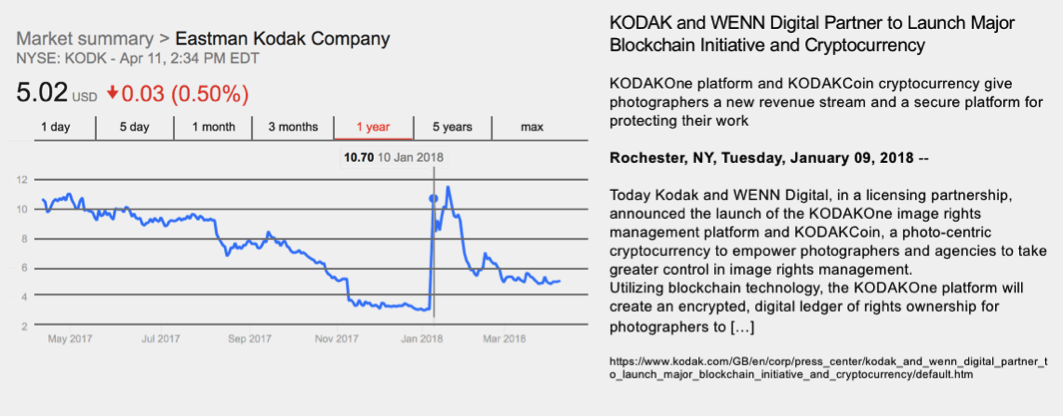Open the Eastman Kodak Company title

pyautogui.click(x=283, y=39)
